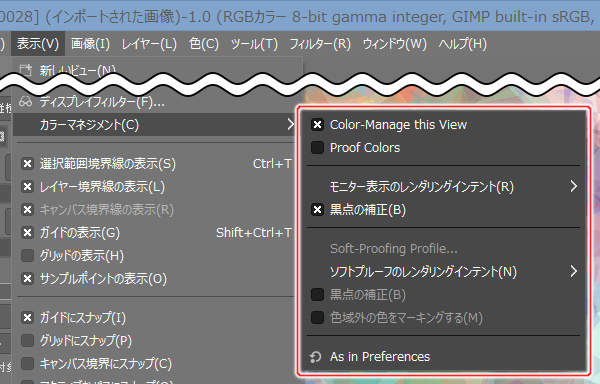Open the ウィンドウ(W) menu

[395, 44]
